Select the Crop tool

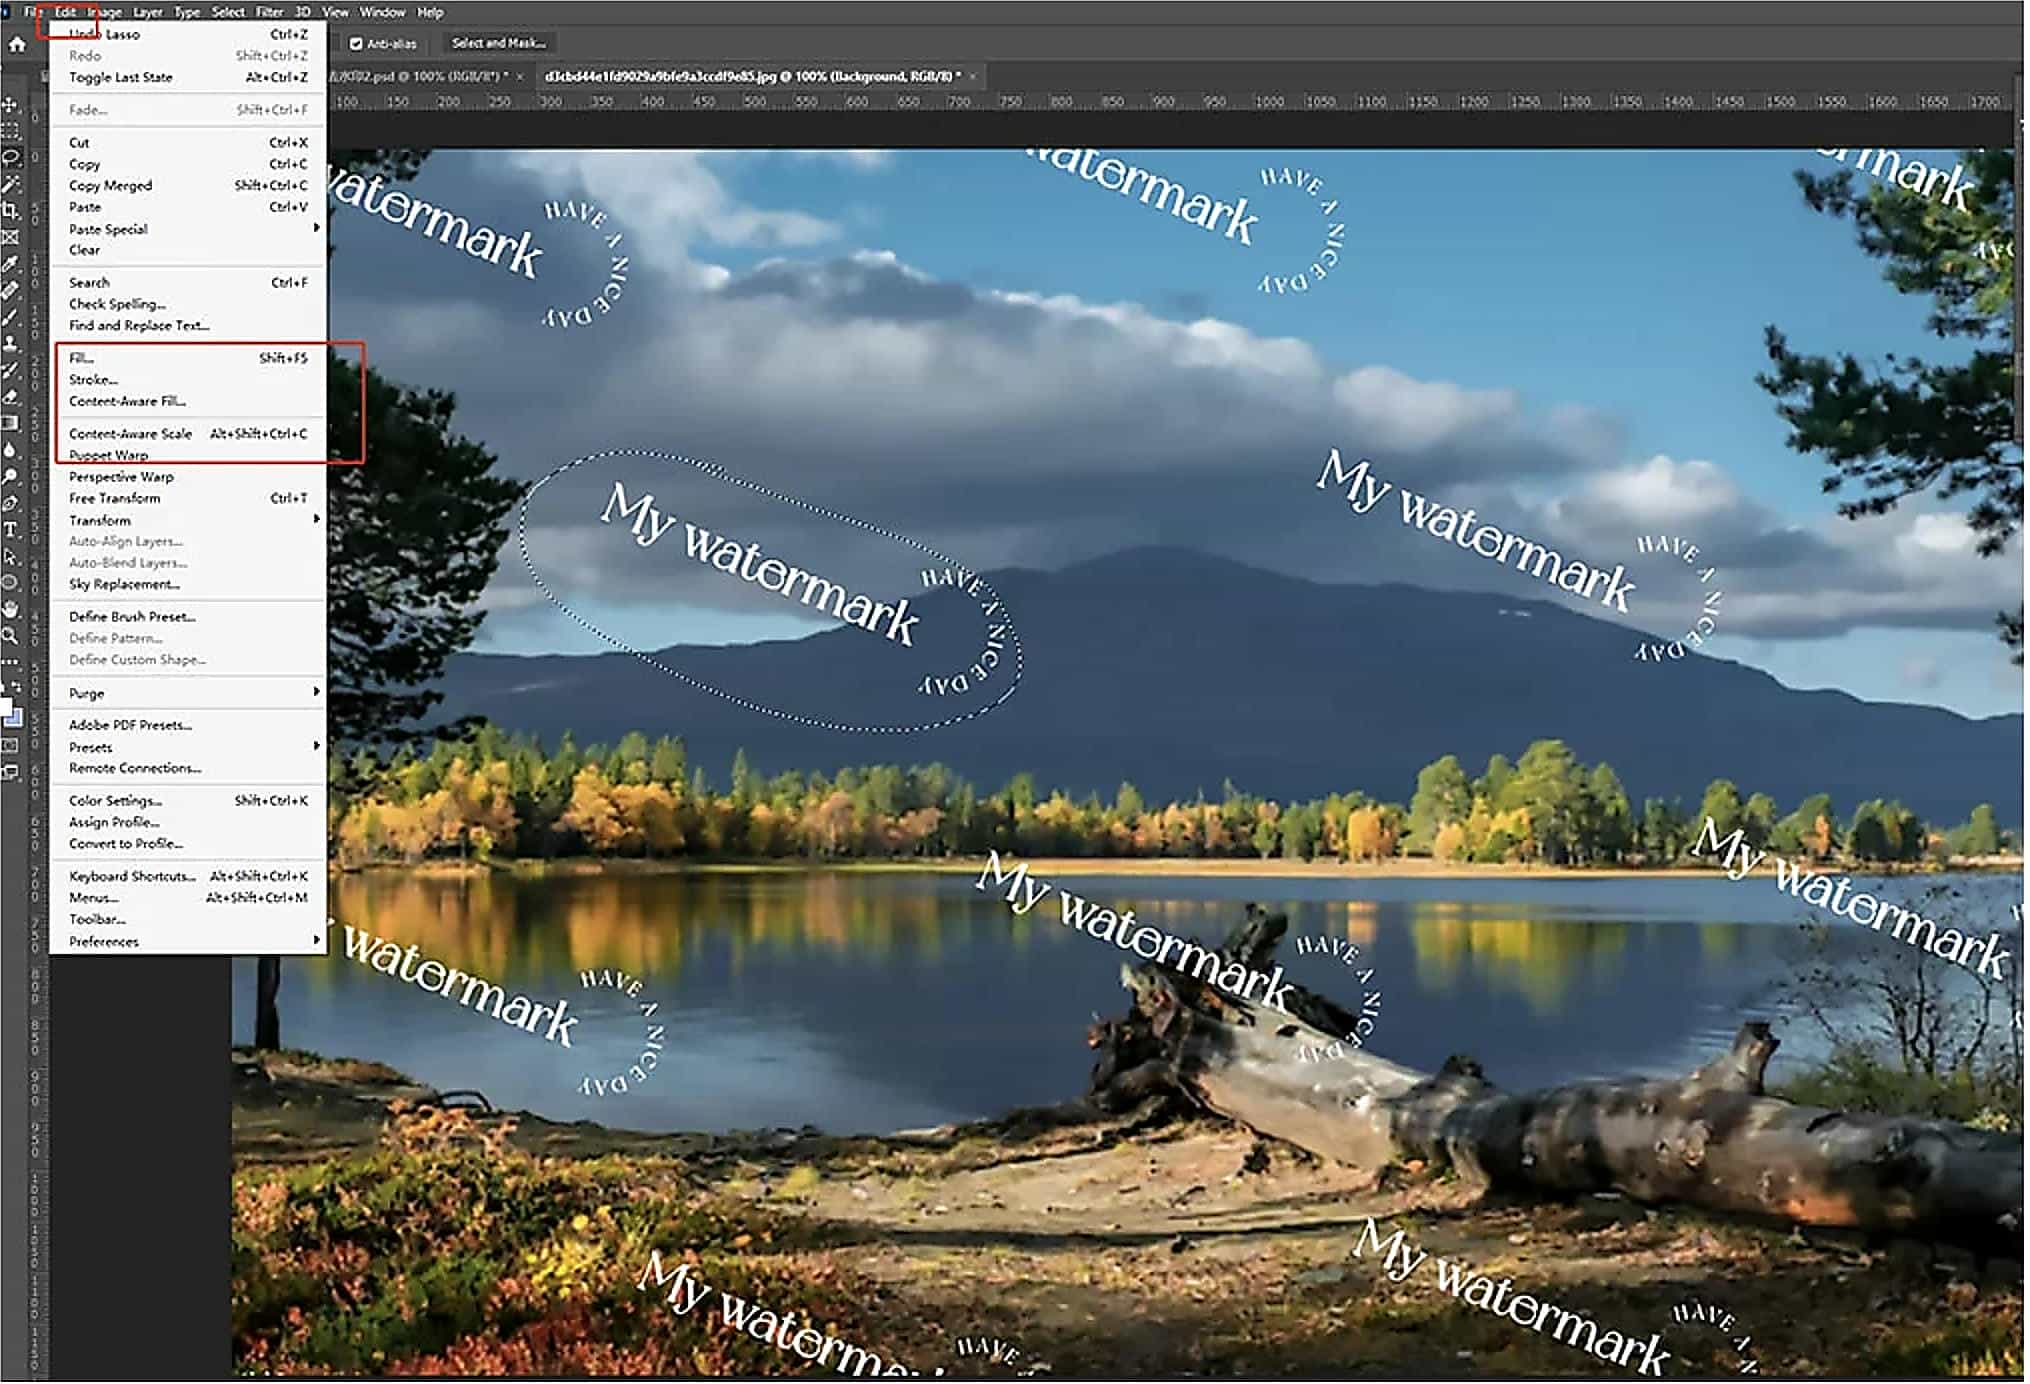coord(11,211)
